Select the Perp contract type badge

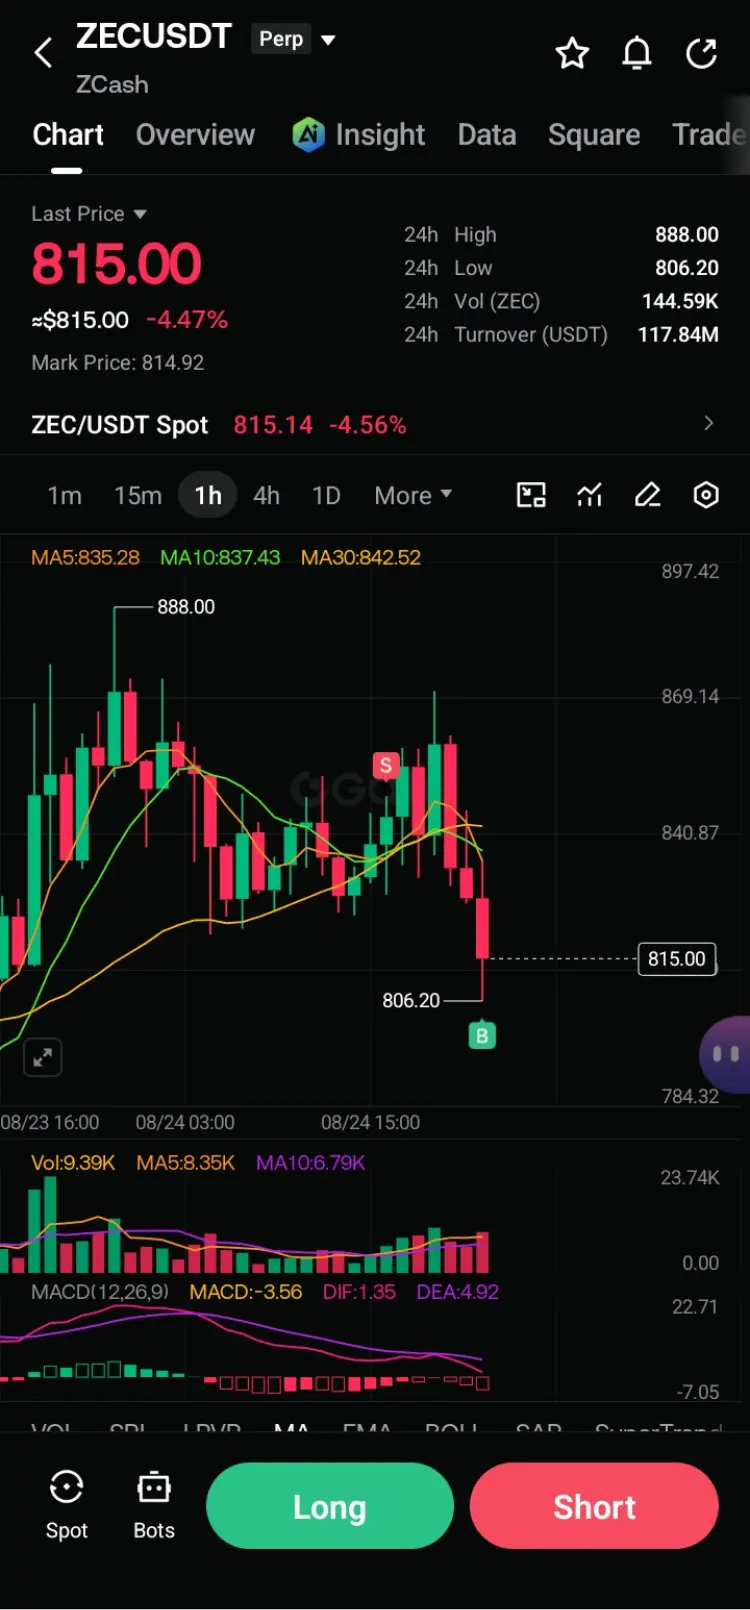281,39
